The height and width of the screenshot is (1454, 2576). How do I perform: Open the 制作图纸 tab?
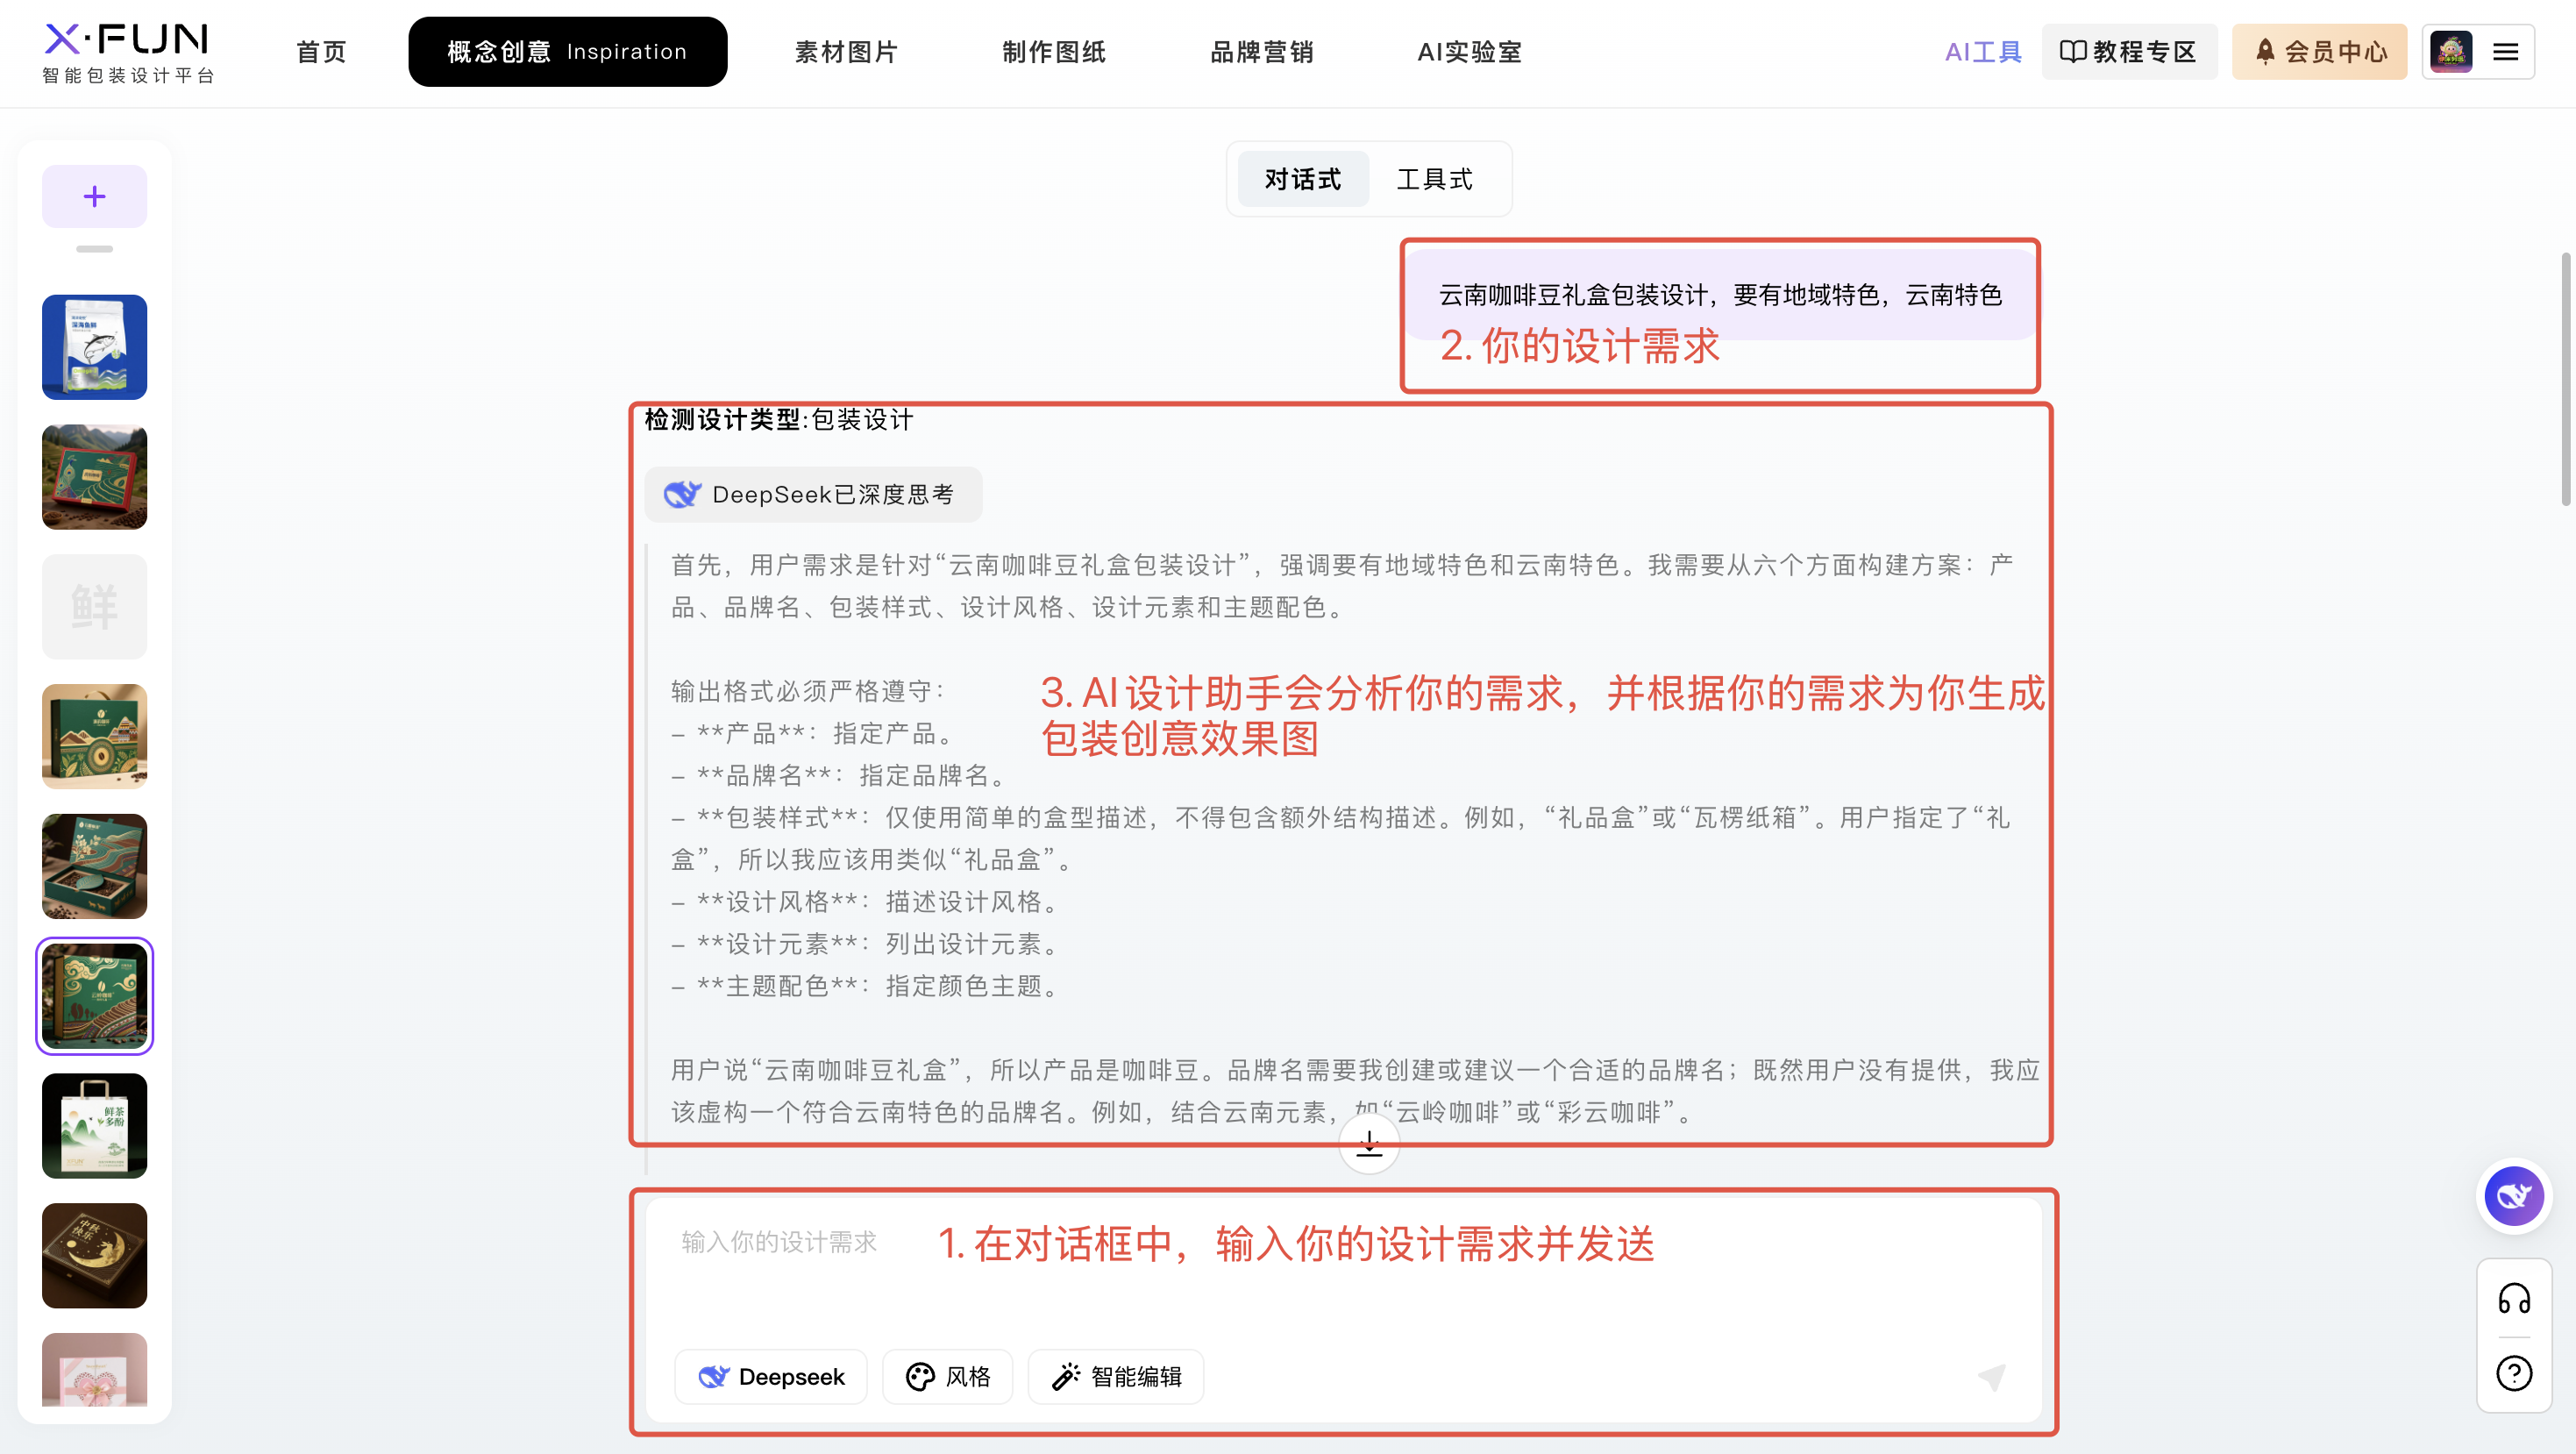click(x=1054, y=52)
